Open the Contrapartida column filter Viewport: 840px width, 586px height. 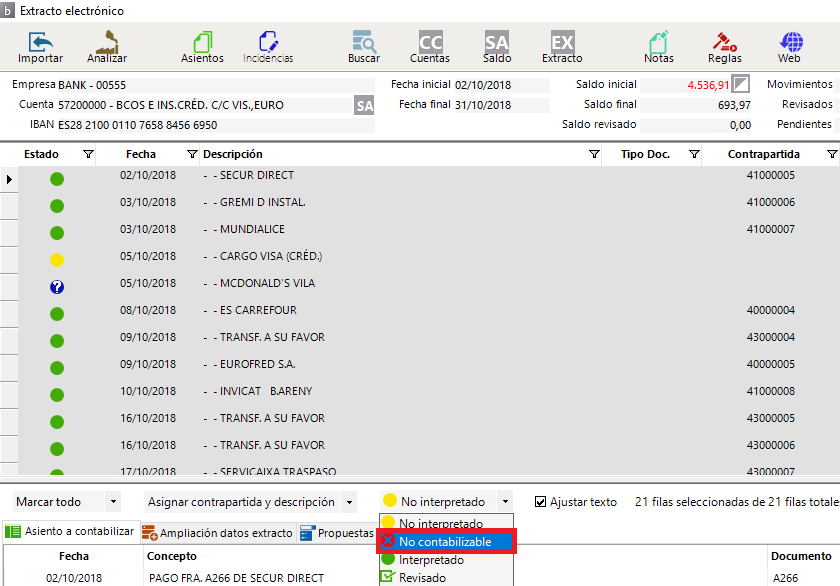click(832, 154)
